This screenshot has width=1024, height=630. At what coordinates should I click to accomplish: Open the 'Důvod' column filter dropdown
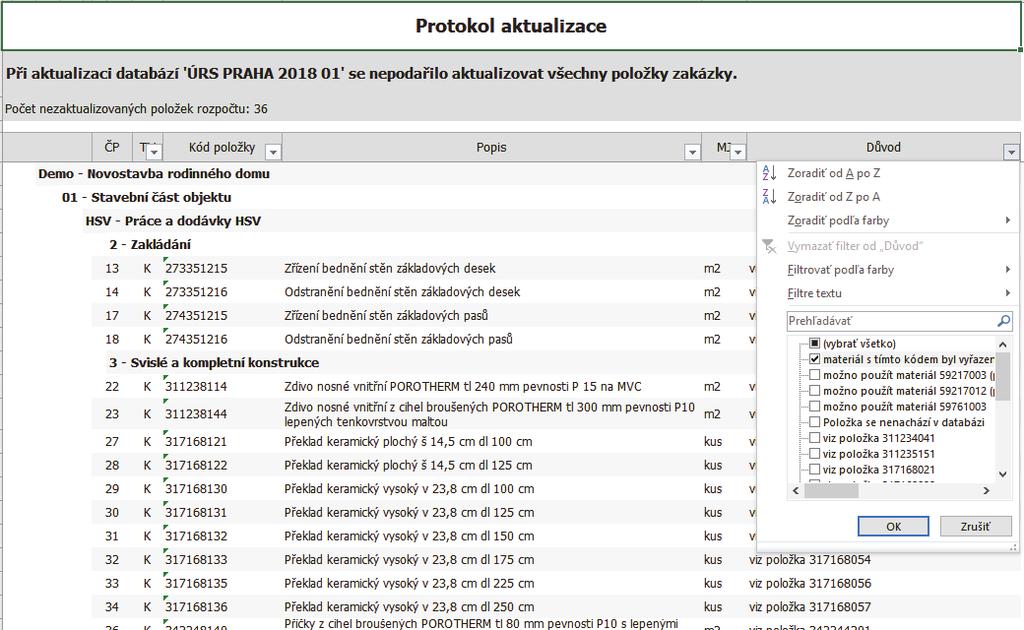tap(1011, 152)
